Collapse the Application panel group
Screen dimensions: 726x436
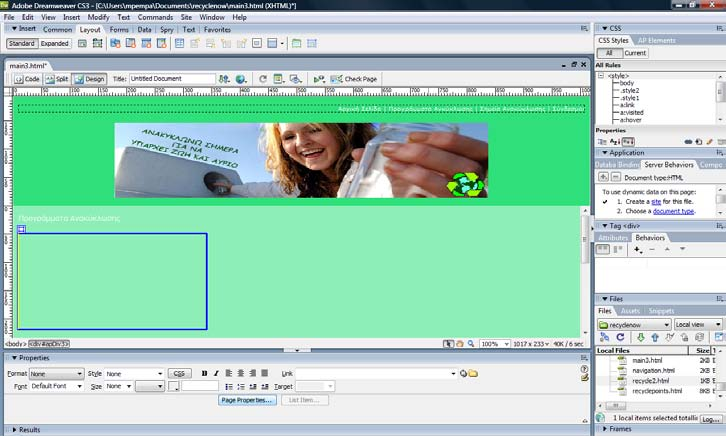click(x=605, y=152)
